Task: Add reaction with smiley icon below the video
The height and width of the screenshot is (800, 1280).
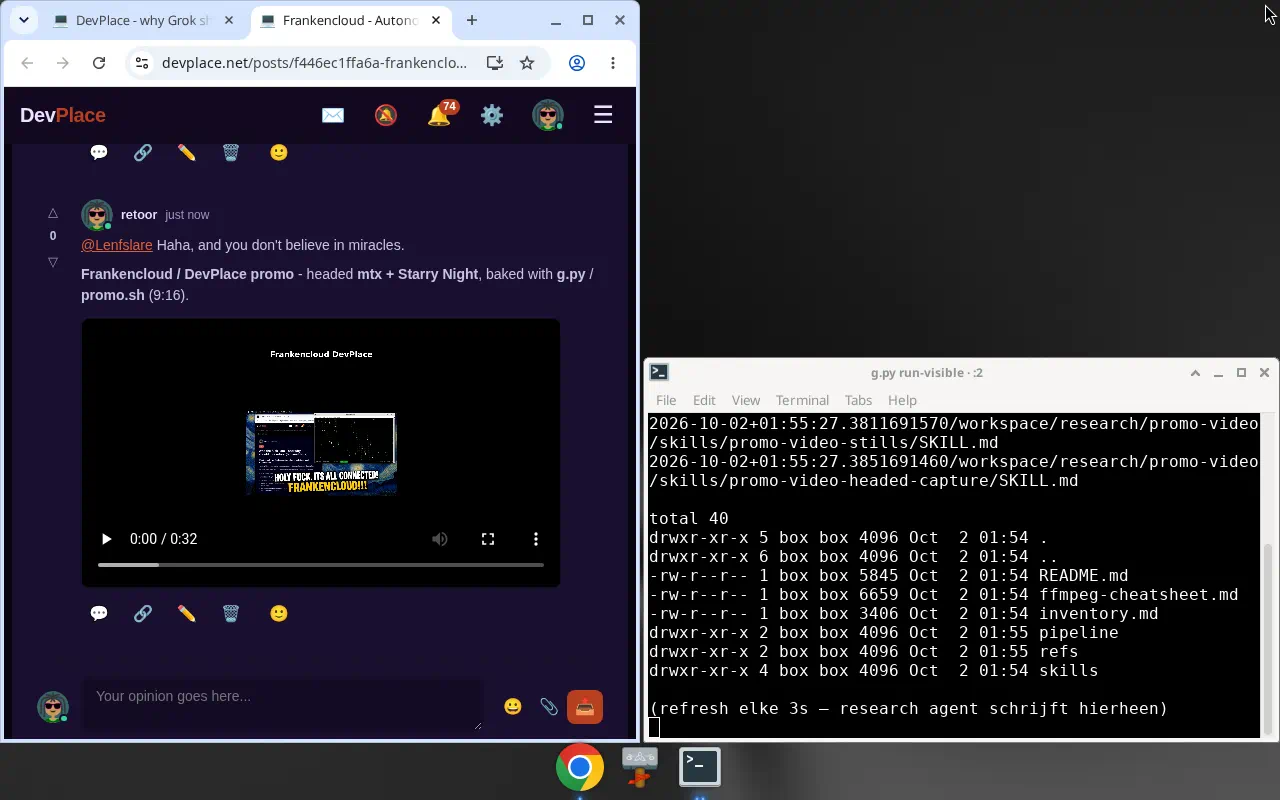Action: [279, 613]
